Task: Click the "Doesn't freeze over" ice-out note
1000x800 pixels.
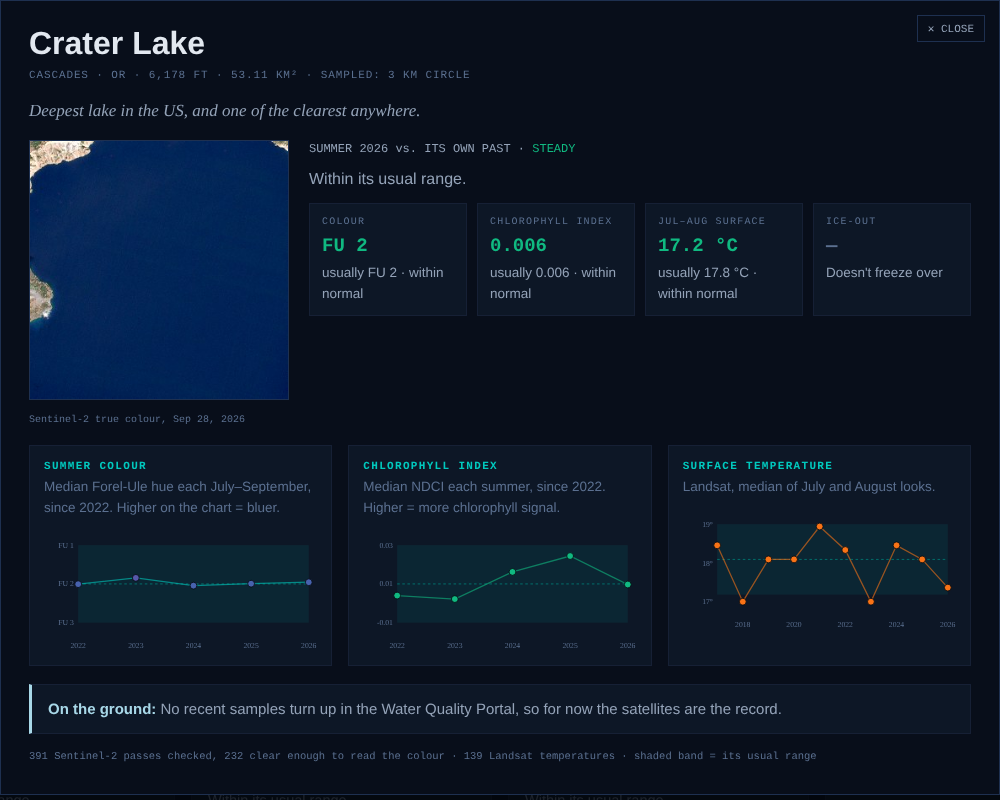Action: click(884, 272)
